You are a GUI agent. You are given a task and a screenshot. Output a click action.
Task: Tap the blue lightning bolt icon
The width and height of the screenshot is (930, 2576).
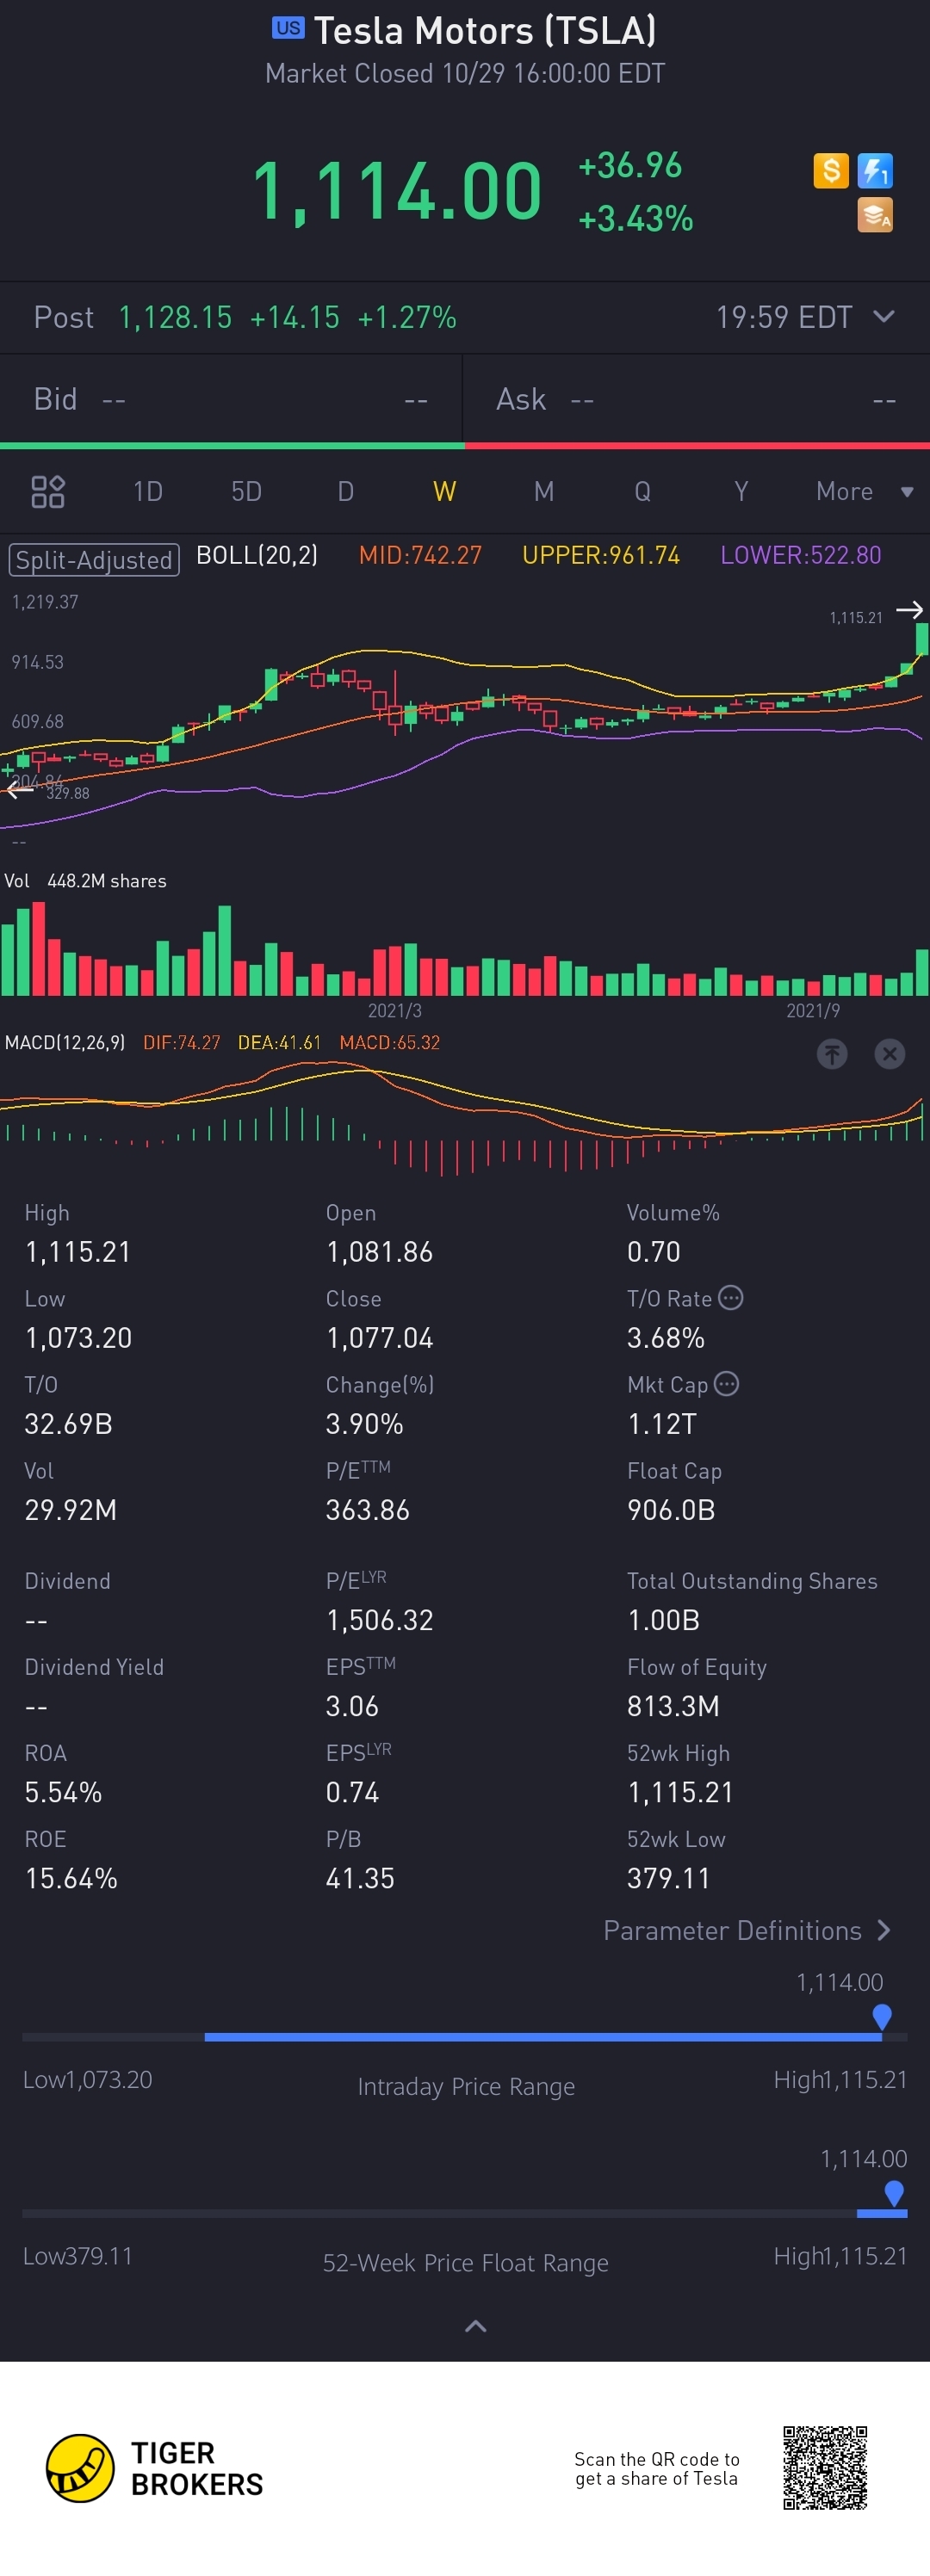(x=875, y=171)
